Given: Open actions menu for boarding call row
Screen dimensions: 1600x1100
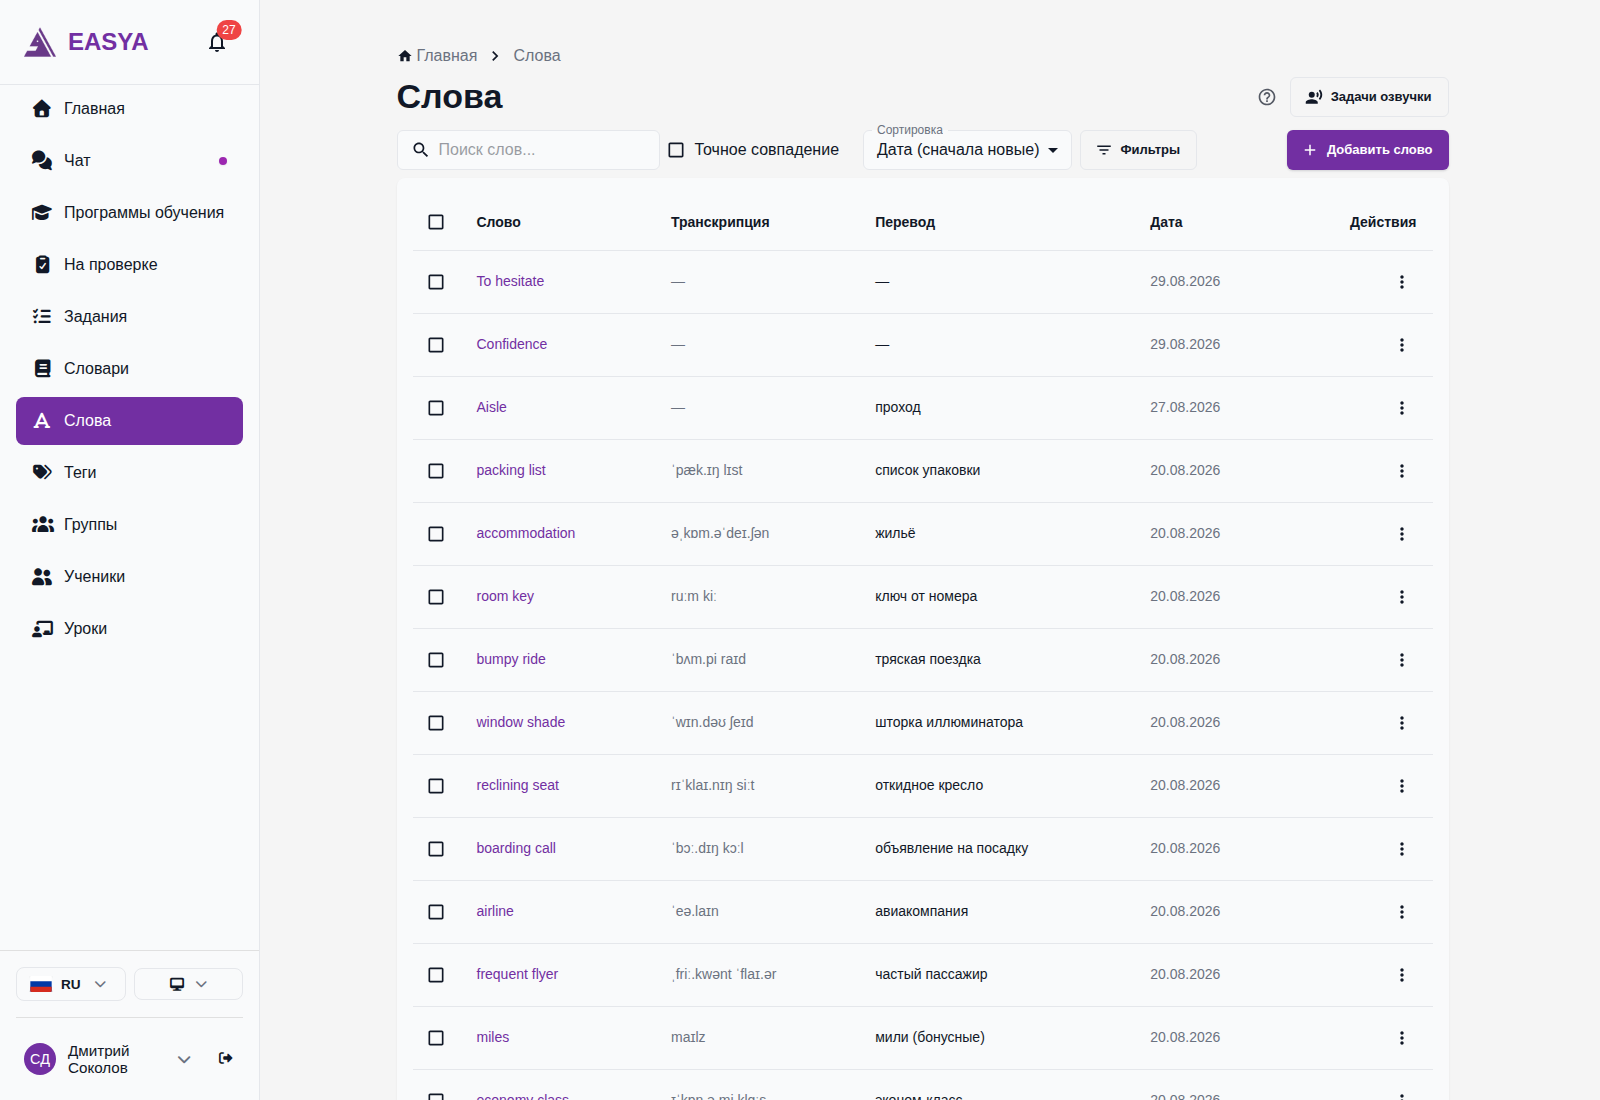Looking at the screenshot, I should pyautogui.click(x=1402, y=849).
